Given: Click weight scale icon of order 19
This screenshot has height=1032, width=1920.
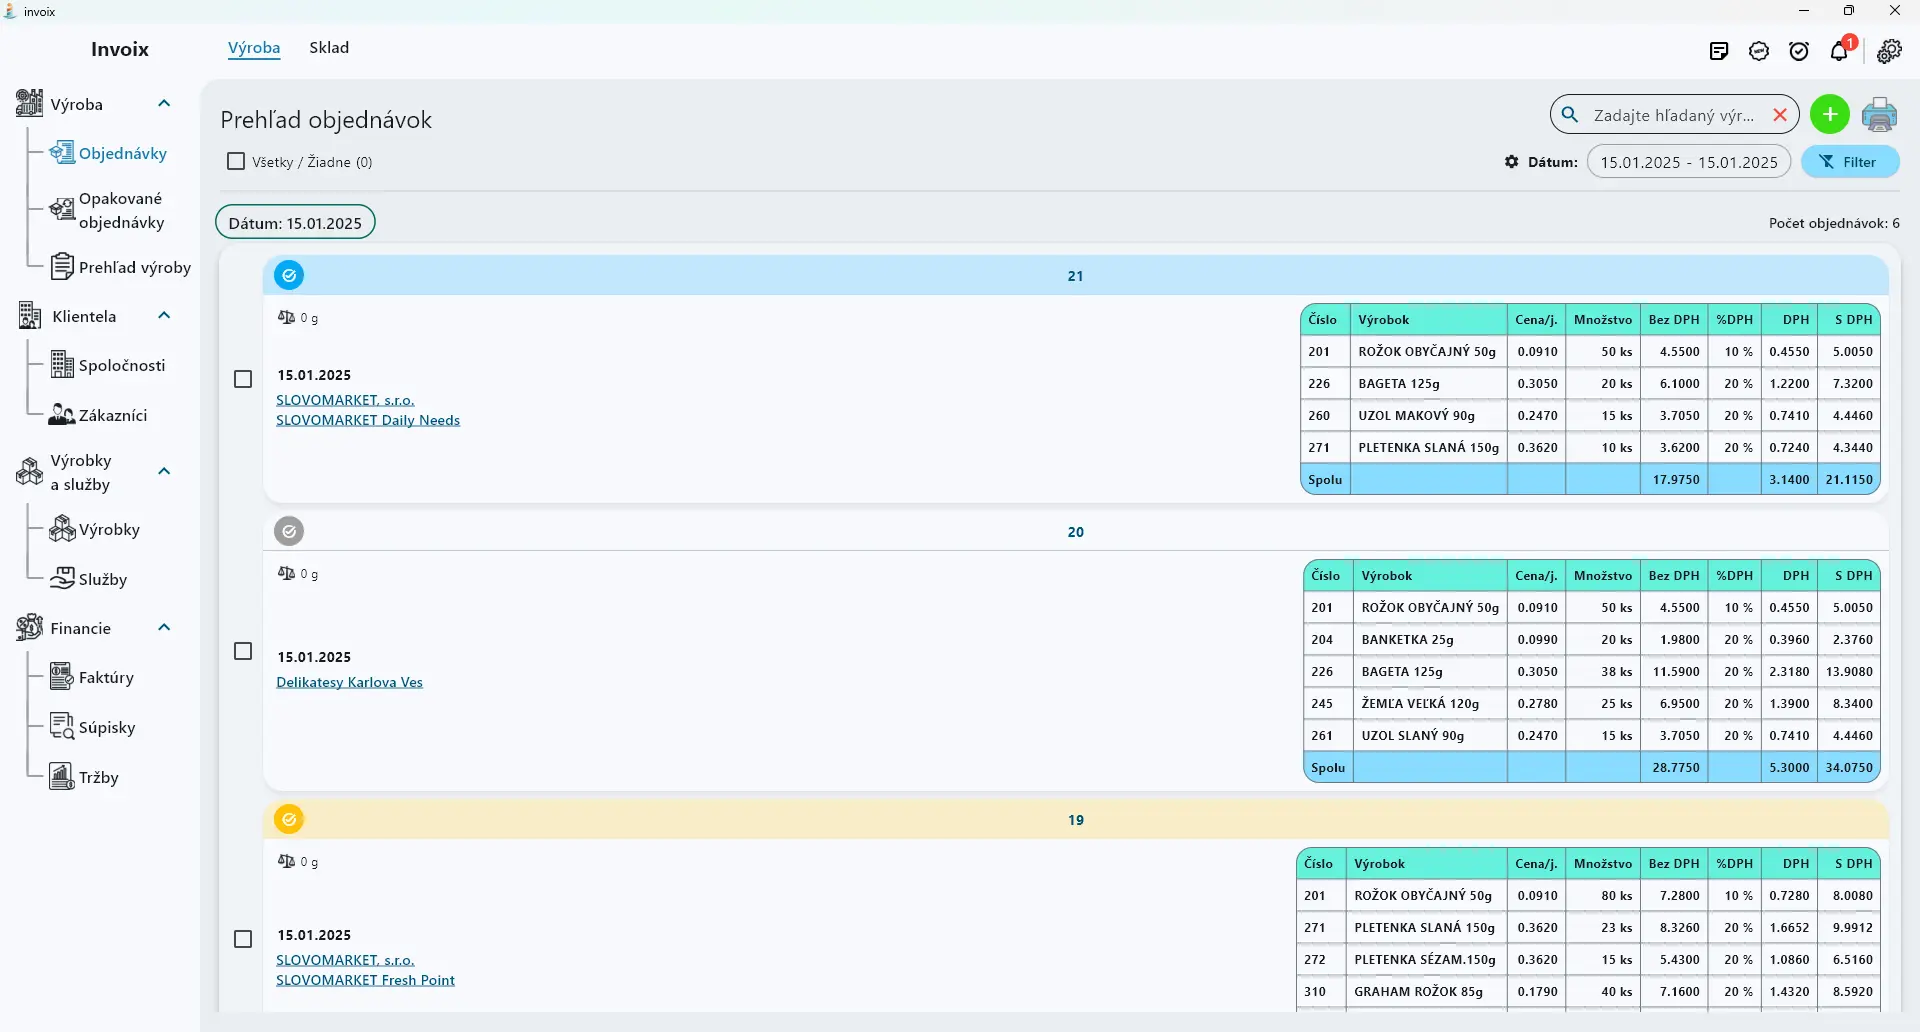Looking at the screenshot, I should [287, 862].
